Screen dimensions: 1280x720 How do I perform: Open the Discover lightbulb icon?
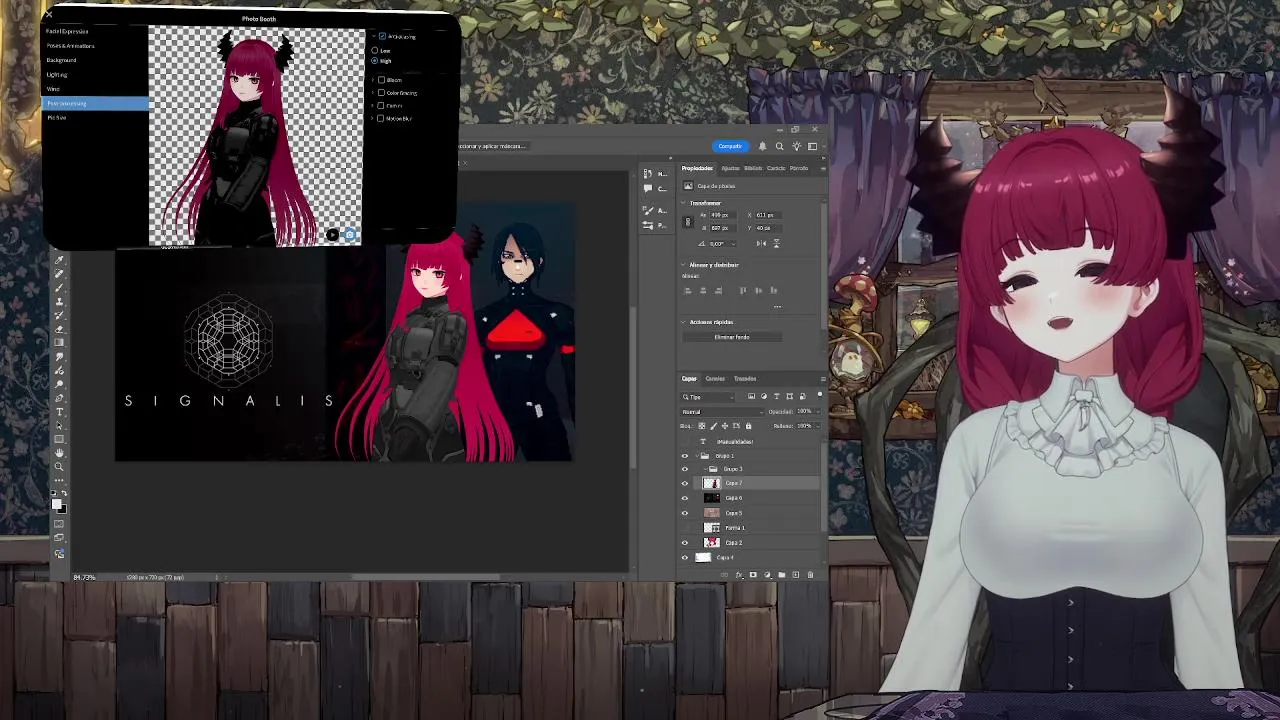tap(796, 146)
